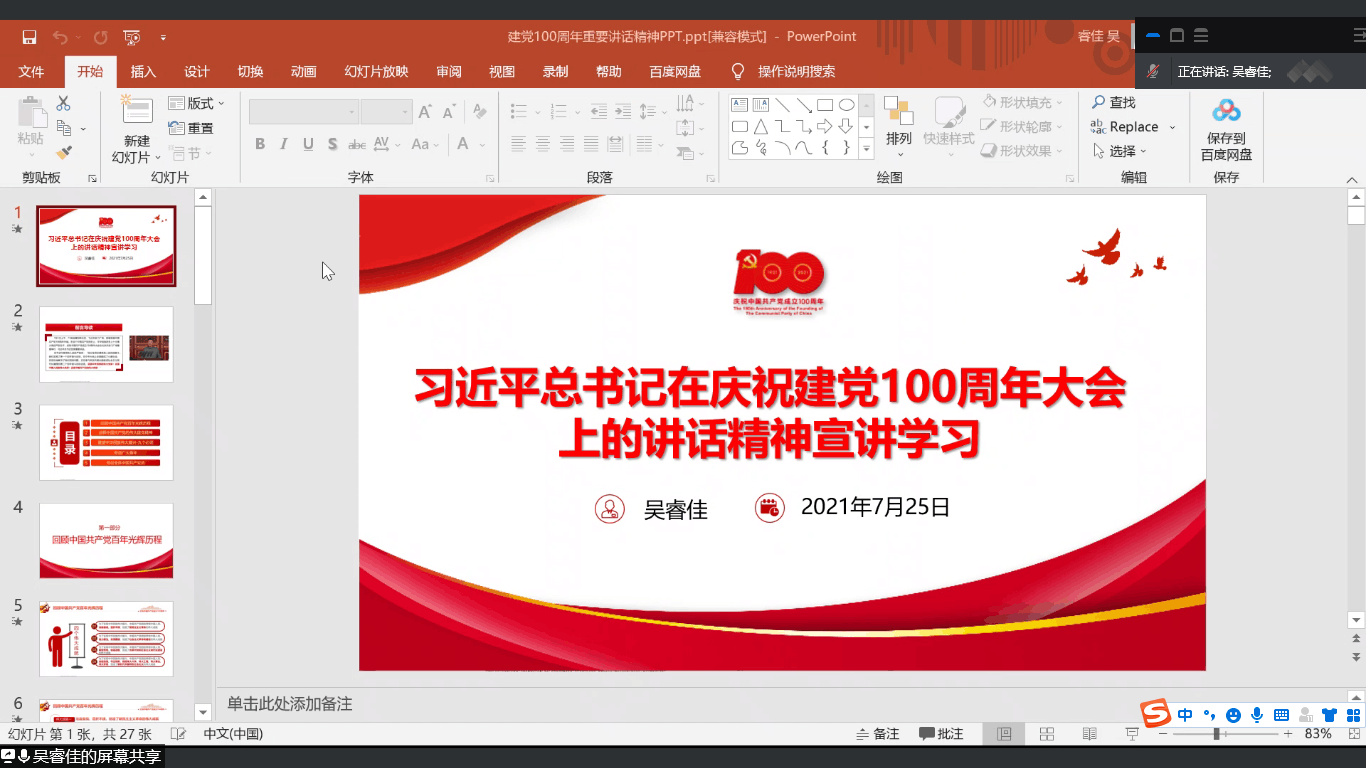Viewport: 1366px width, 768px height.
Task: Select the Format Painter brush icon
Action: [64, 152]
